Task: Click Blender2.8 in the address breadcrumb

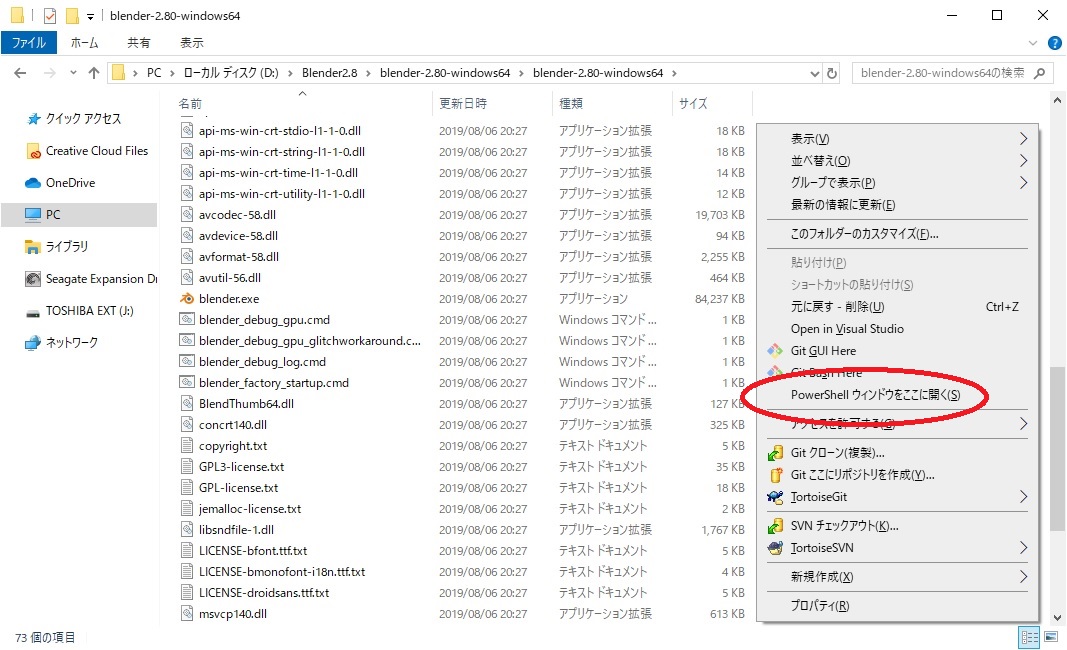Action: (329, 73)
